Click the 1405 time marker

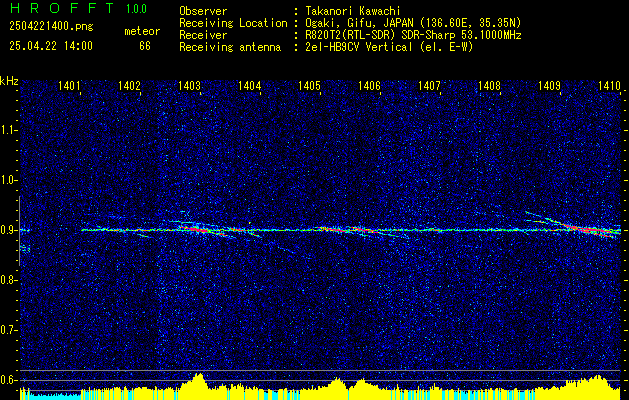(309, 85)
